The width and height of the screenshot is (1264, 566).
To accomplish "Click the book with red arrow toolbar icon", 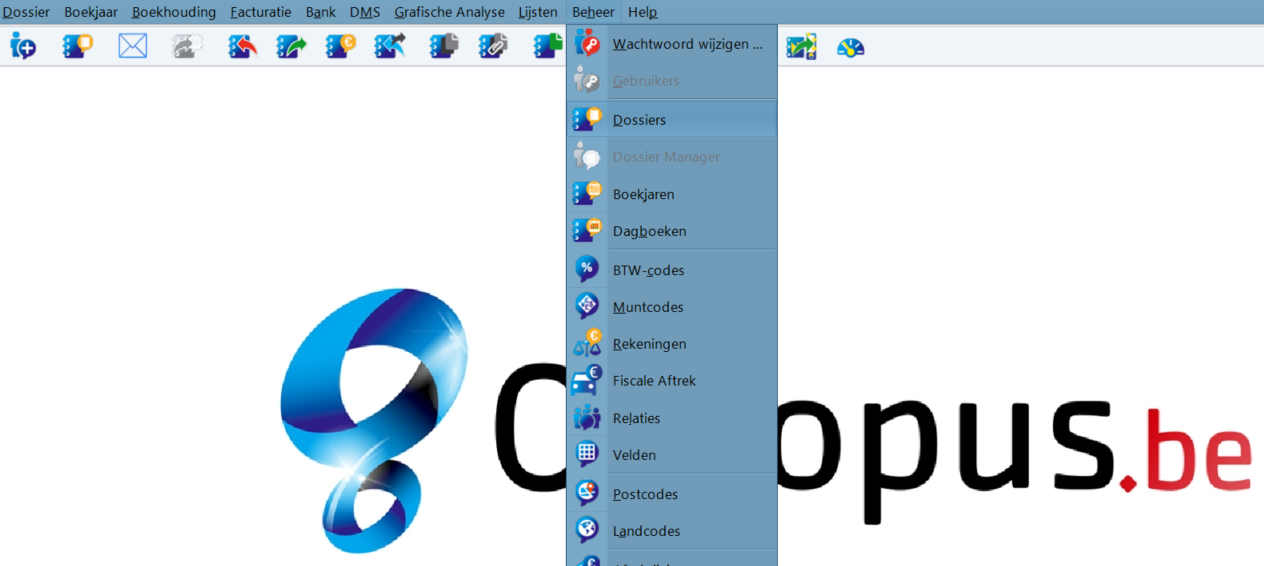I will (x=242, y=46).
